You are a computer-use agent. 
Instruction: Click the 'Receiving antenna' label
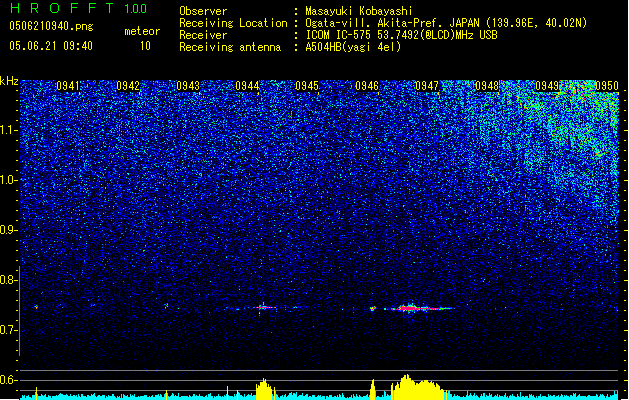pyautogui.click(x=230, y=47)
